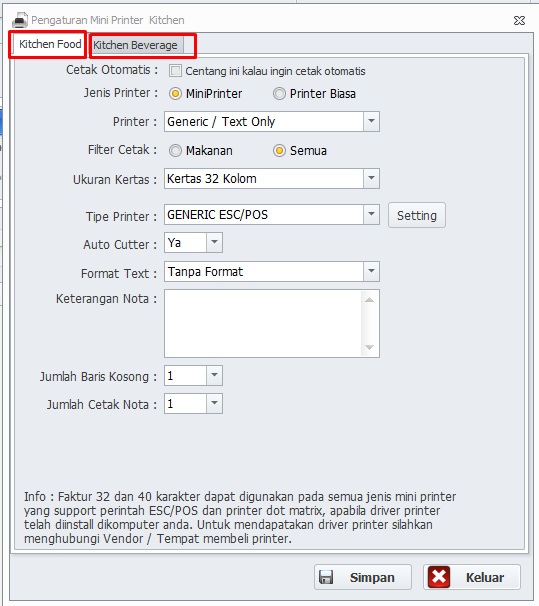Image resolution: width=539 pixels, height=606 pixels.
Task: Click the printer icon in title bar
Action: point(20,20)
